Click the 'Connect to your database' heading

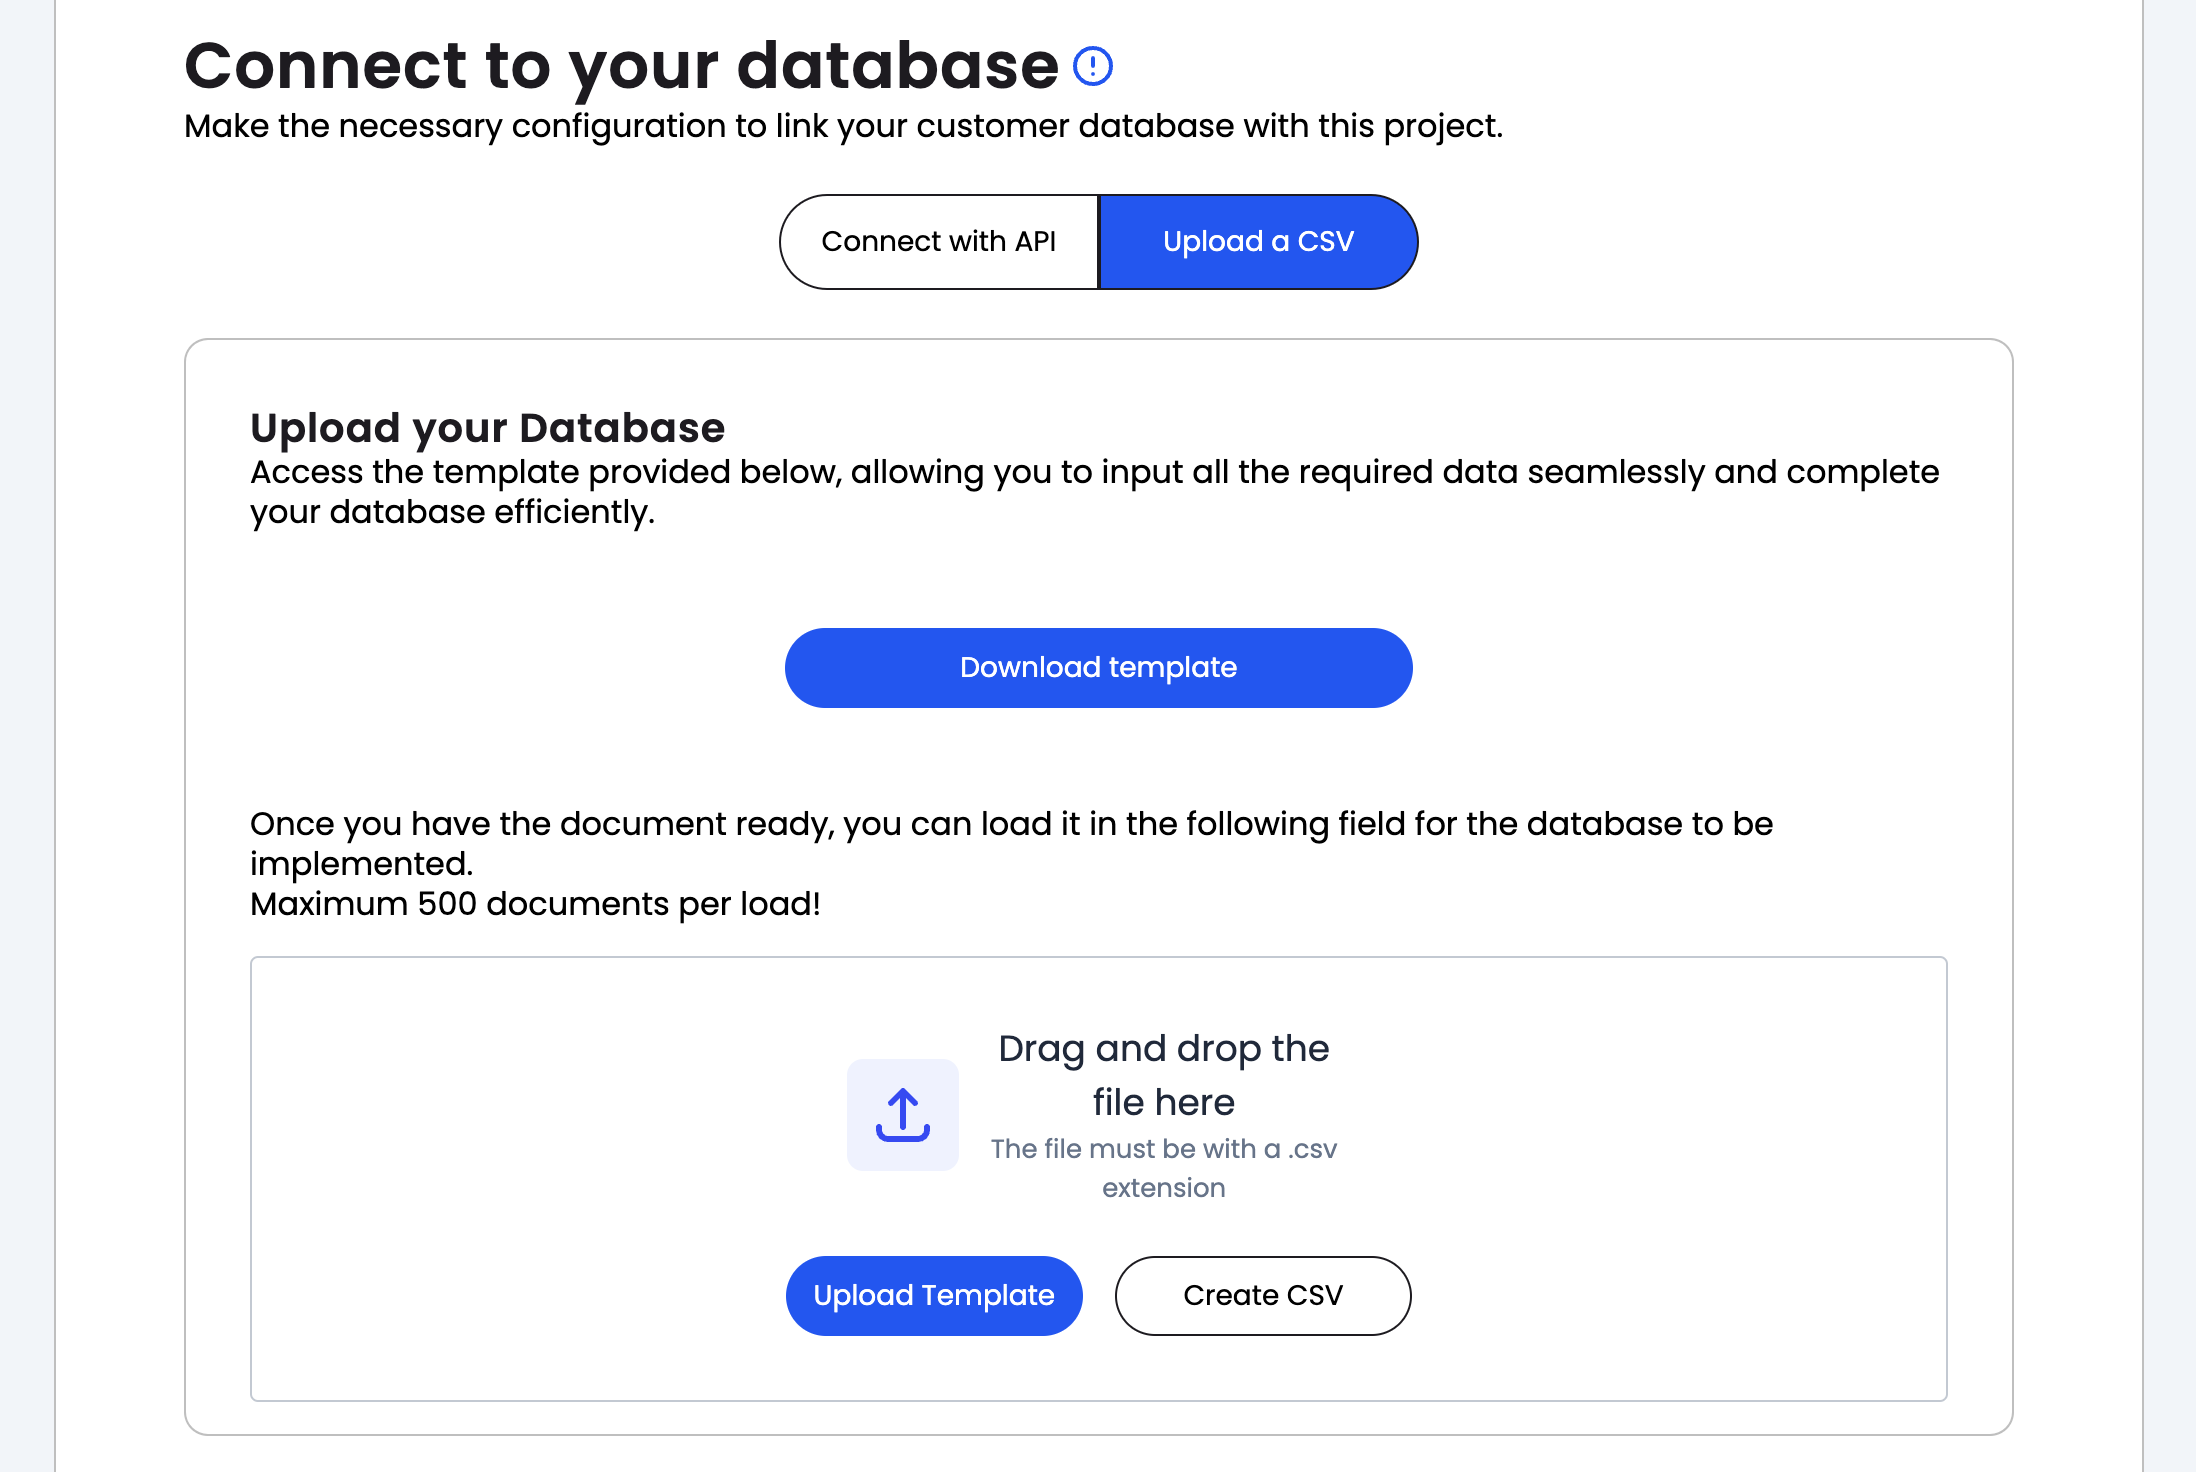tap(620, 66)
